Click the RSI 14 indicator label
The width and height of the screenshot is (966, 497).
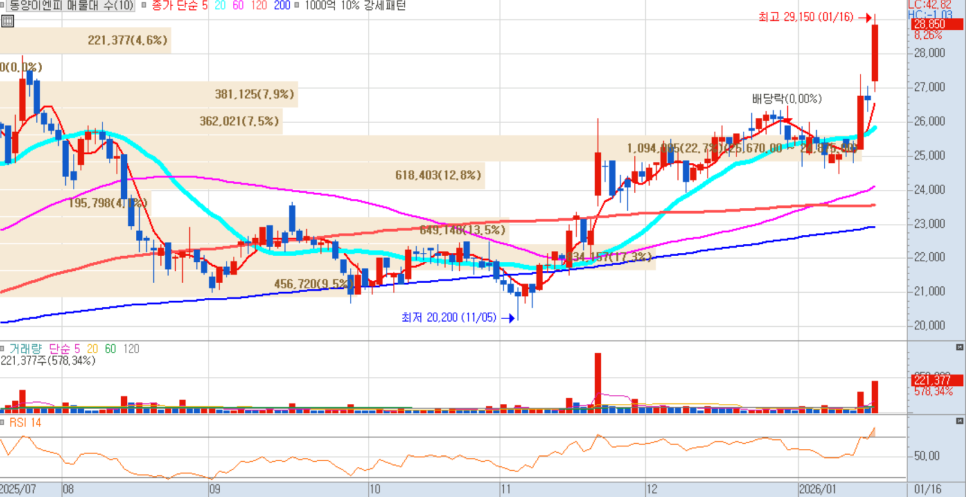click(25, 422)
